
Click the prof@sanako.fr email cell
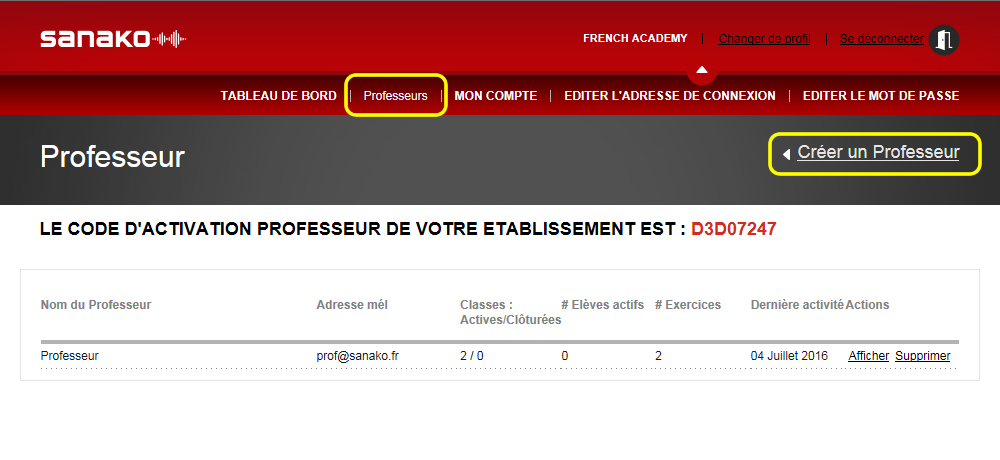tap(358, 356)
